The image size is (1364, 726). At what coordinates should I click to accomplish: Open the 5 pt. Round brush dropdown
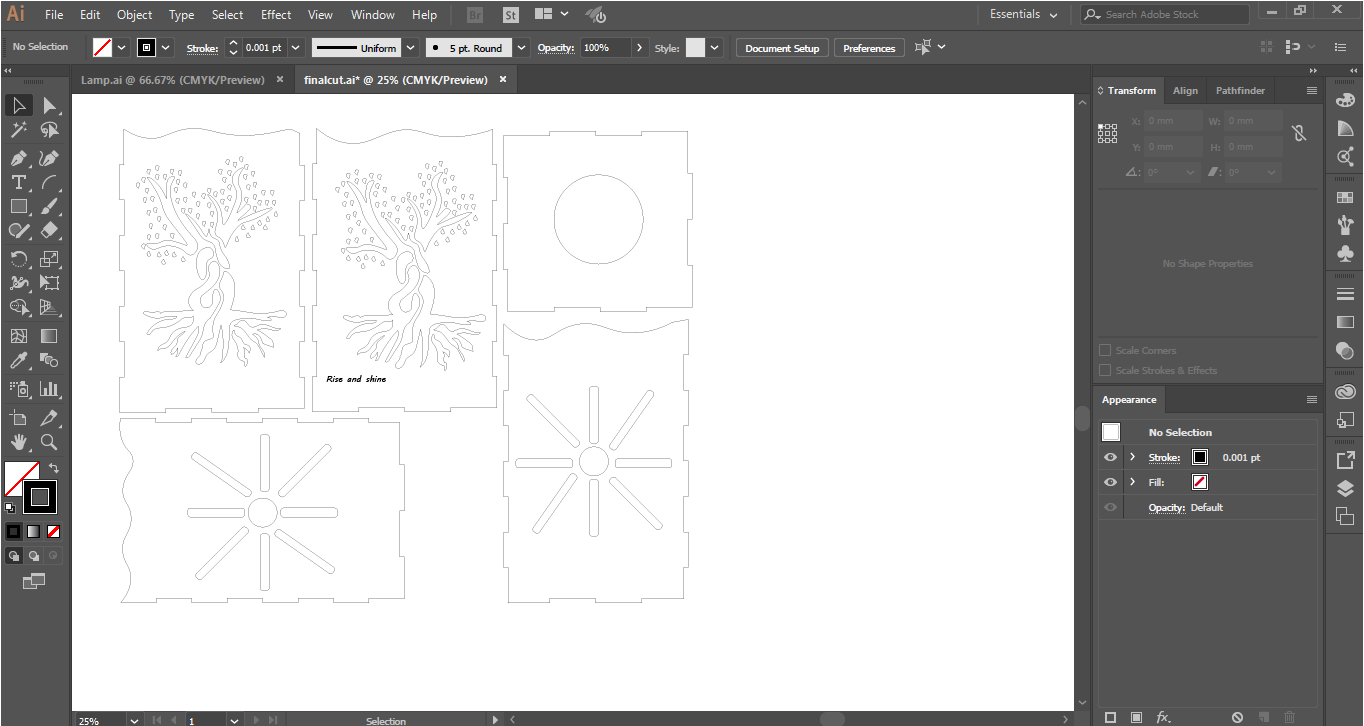click(522, 48)
